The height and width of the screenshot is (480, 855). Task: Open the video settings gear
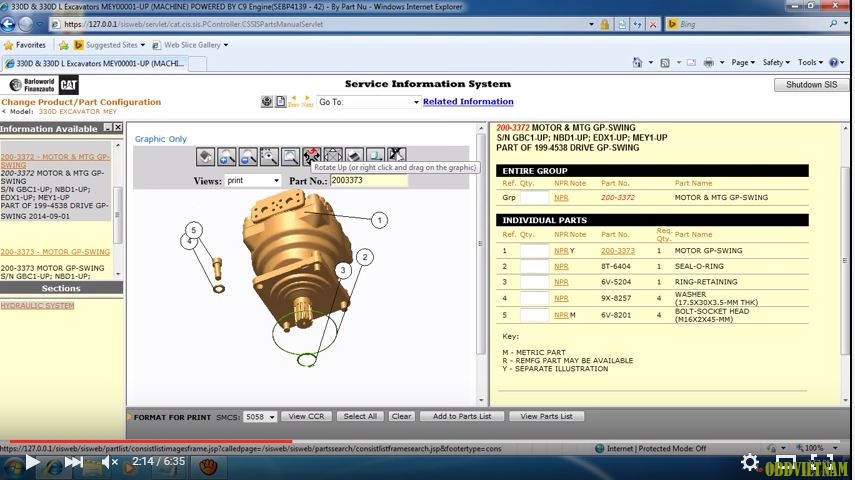click(x=749, y=462)
